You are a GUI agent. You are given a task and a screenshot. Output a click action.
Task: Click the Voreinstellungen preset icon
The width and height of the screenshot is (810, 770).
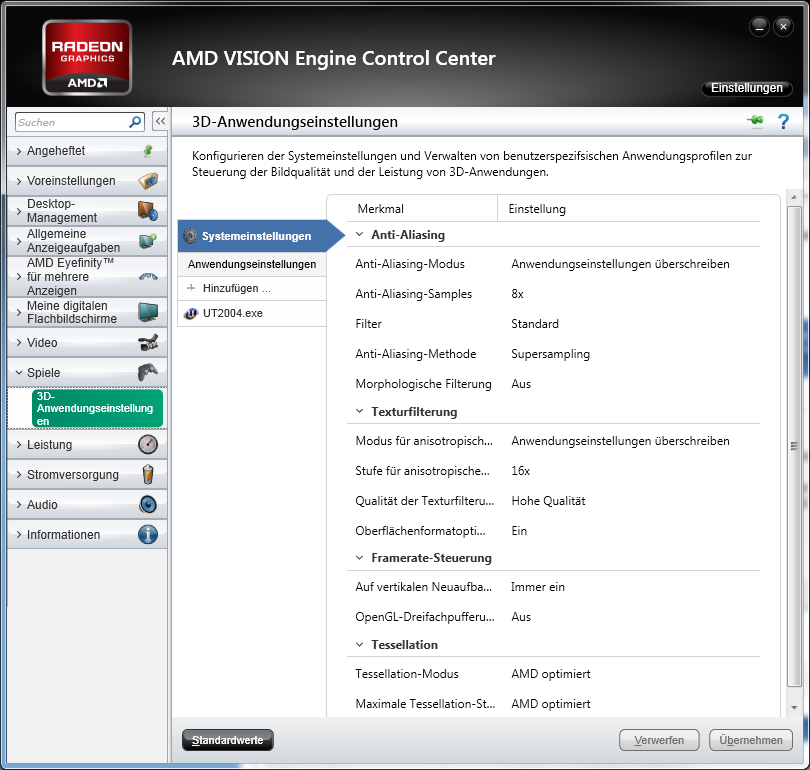[148, 181]
